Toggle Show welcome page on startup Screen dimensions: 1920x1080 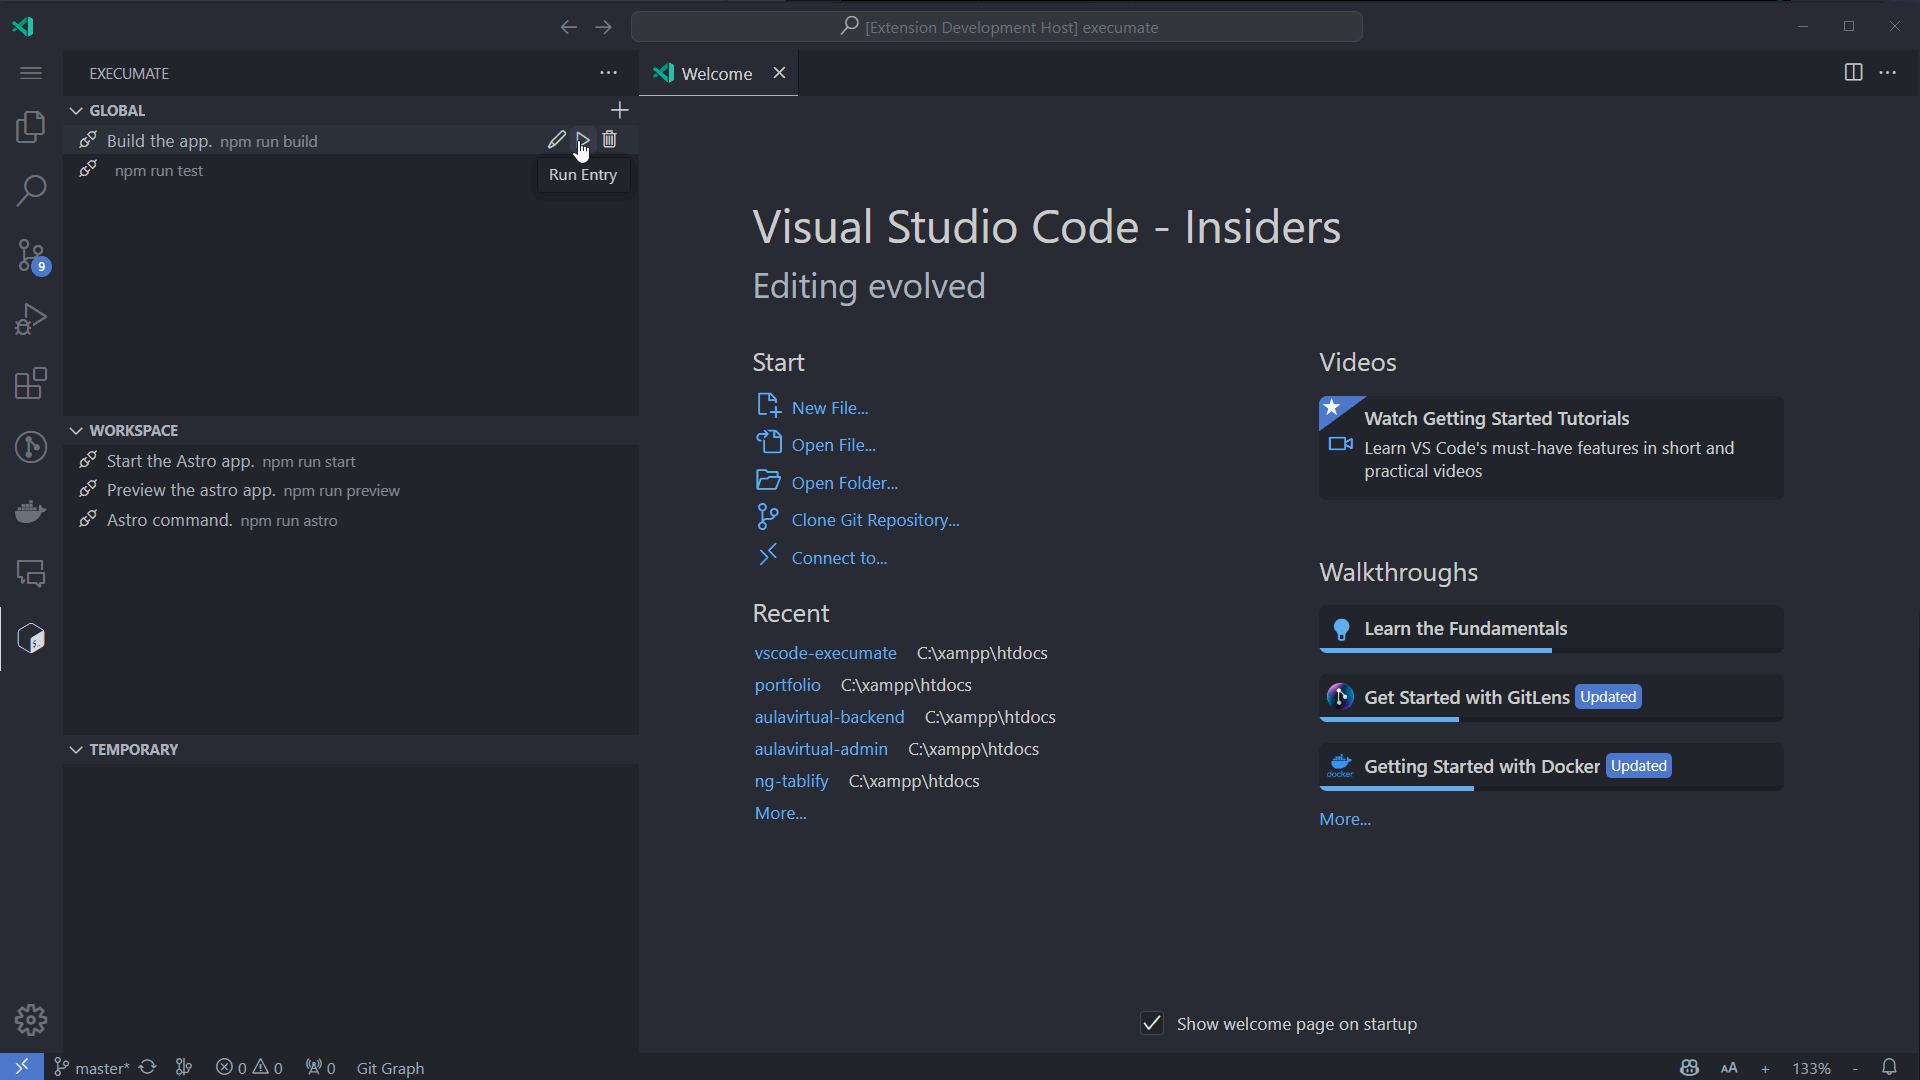(1152, 1023)
